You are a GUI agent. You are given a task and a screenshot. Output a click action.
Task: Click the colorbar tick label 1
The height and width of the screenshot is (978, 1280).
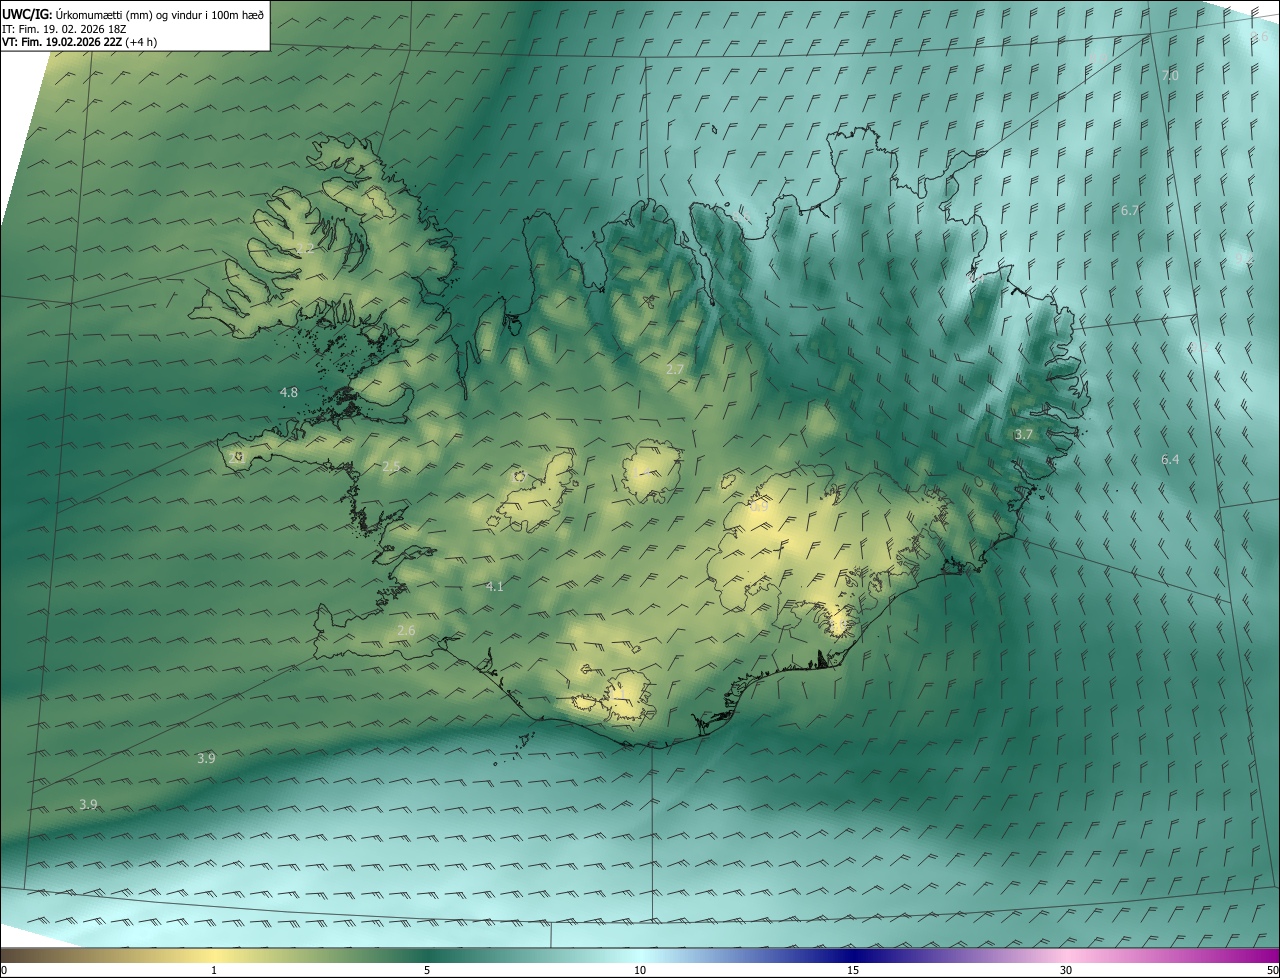[214, 970]
